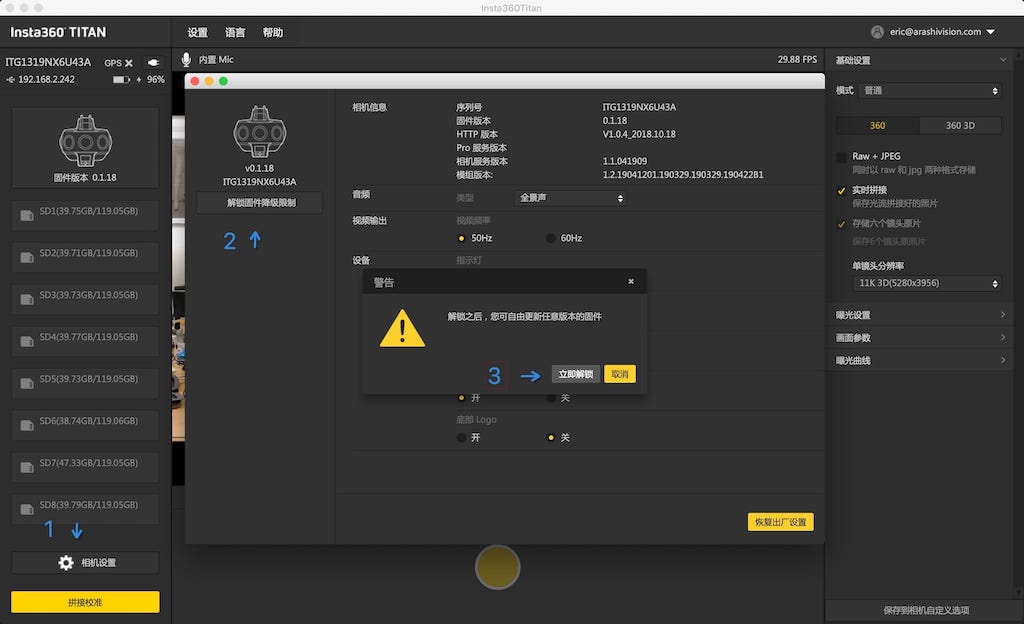Click the yellow warning triangle icon

(x=402, y=329)
